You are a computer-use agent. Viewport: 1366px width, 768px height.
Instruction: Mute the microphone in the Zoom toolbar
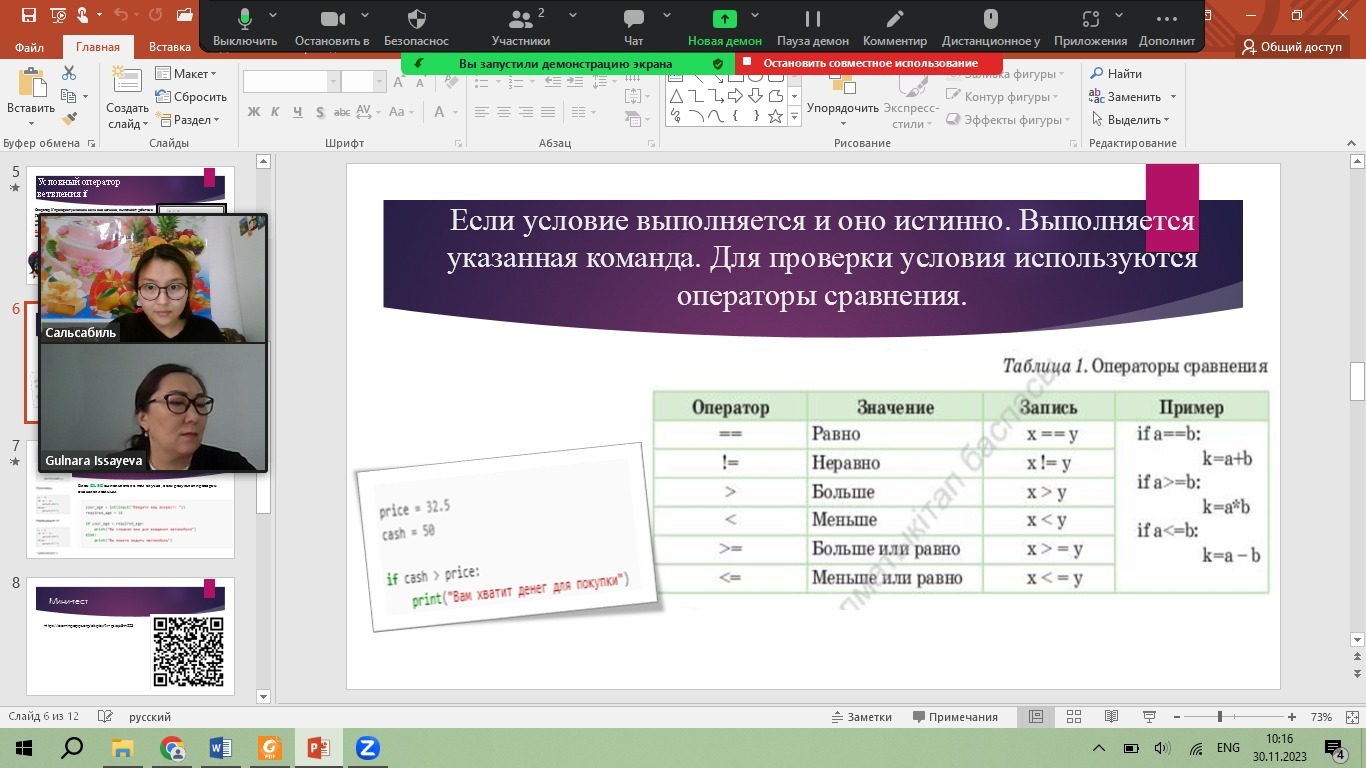[244, 20]
